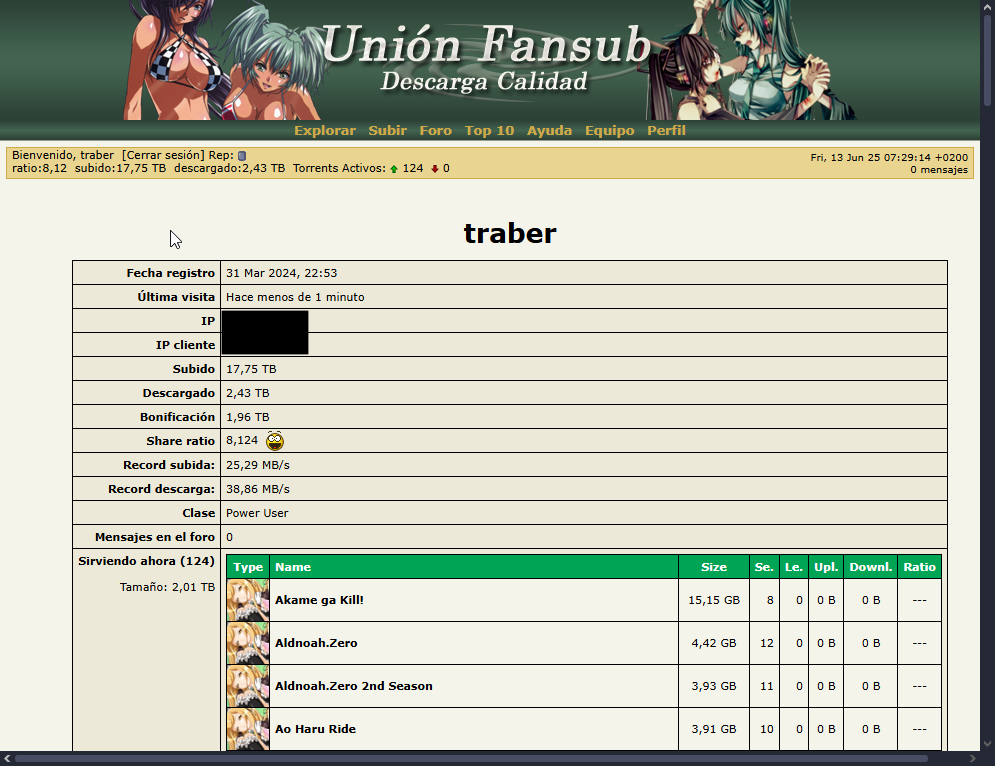The image size is (995, 766).
Task: Click the 3,91 GB size cell
Action: [714, 729]
